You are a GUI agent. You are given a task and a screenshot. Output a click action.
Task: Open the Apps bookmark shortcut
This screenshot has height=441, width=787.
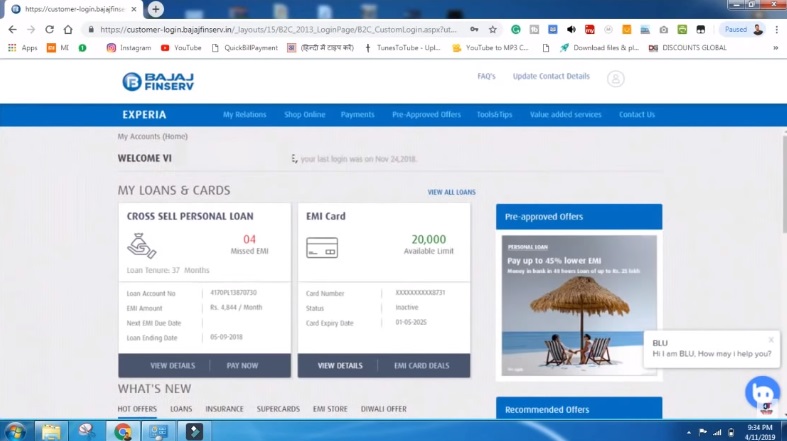coord(23,48)
